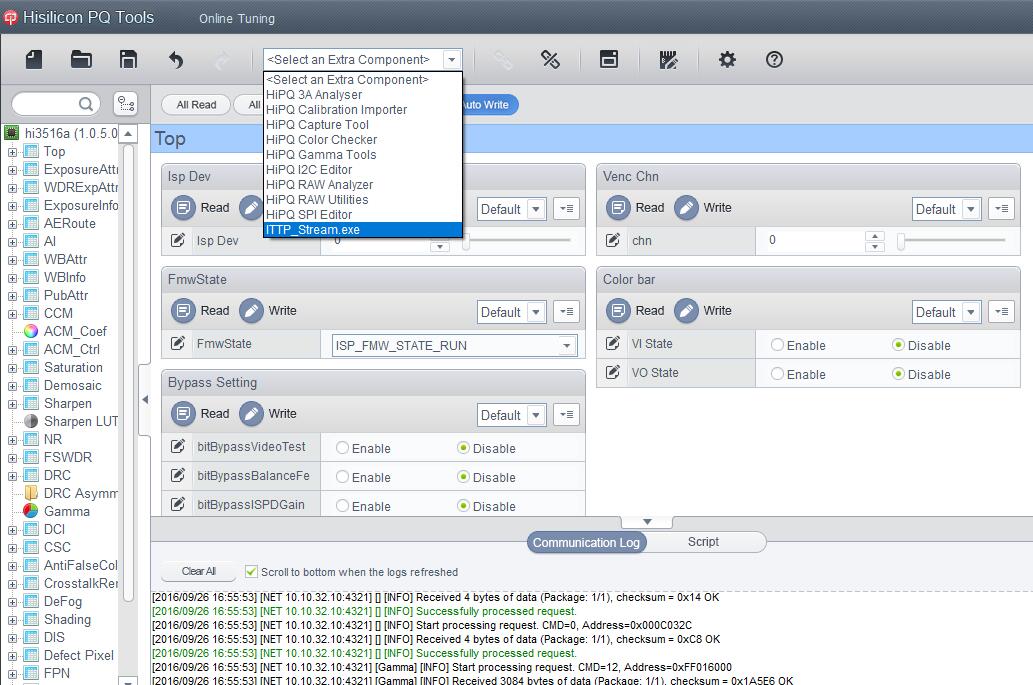The height and width of the screenshot is (685, 1033).
Task: Open the ISP_FMW_STATE_RUN combo box
Action: pyautogui.click(x=454, y=345)
